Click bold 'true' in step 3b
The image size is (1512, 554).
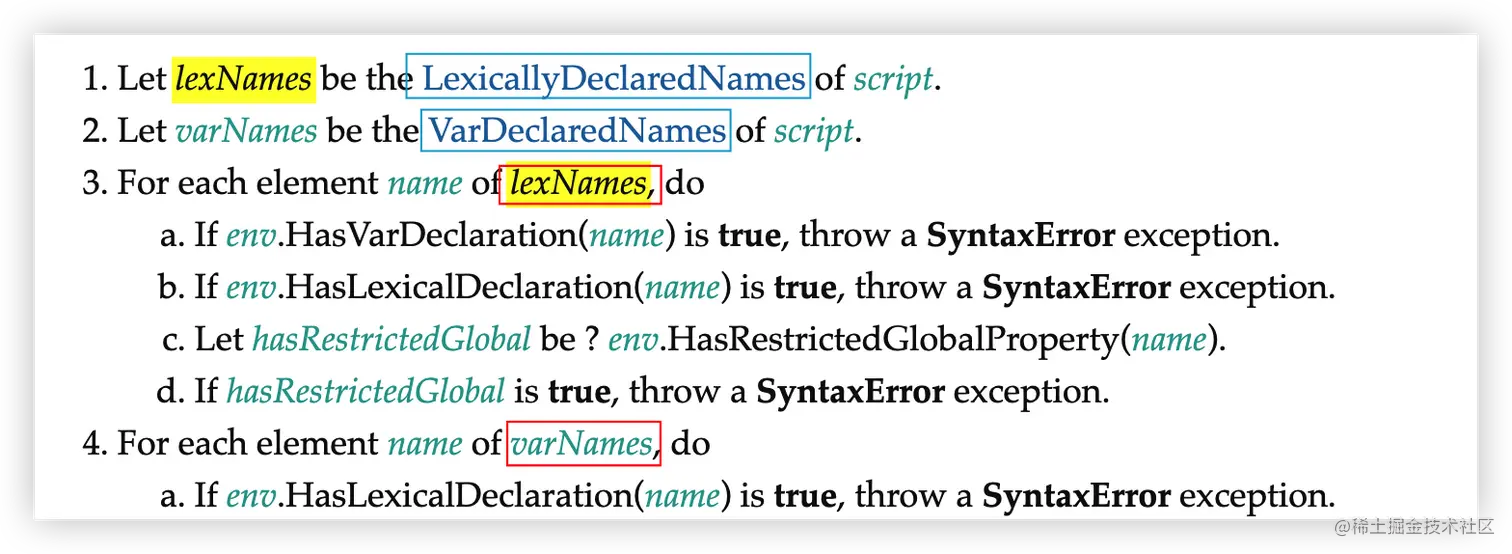[806, 288]
